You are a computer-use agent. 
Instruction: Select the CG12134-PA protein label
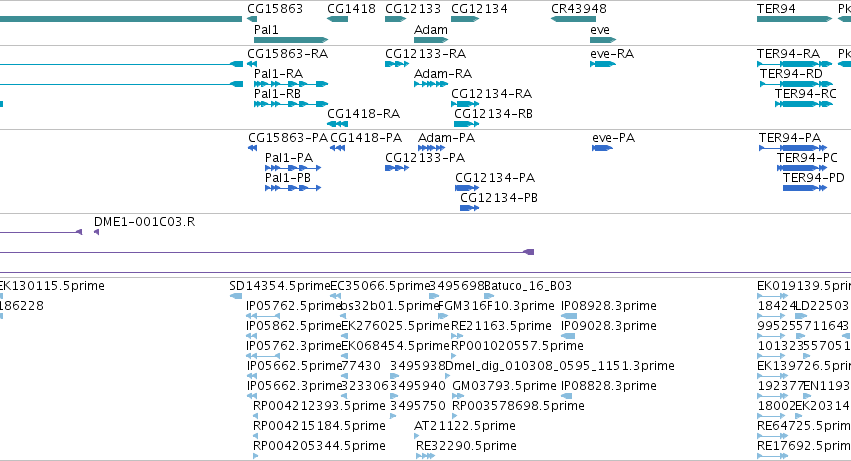(495, 178)
